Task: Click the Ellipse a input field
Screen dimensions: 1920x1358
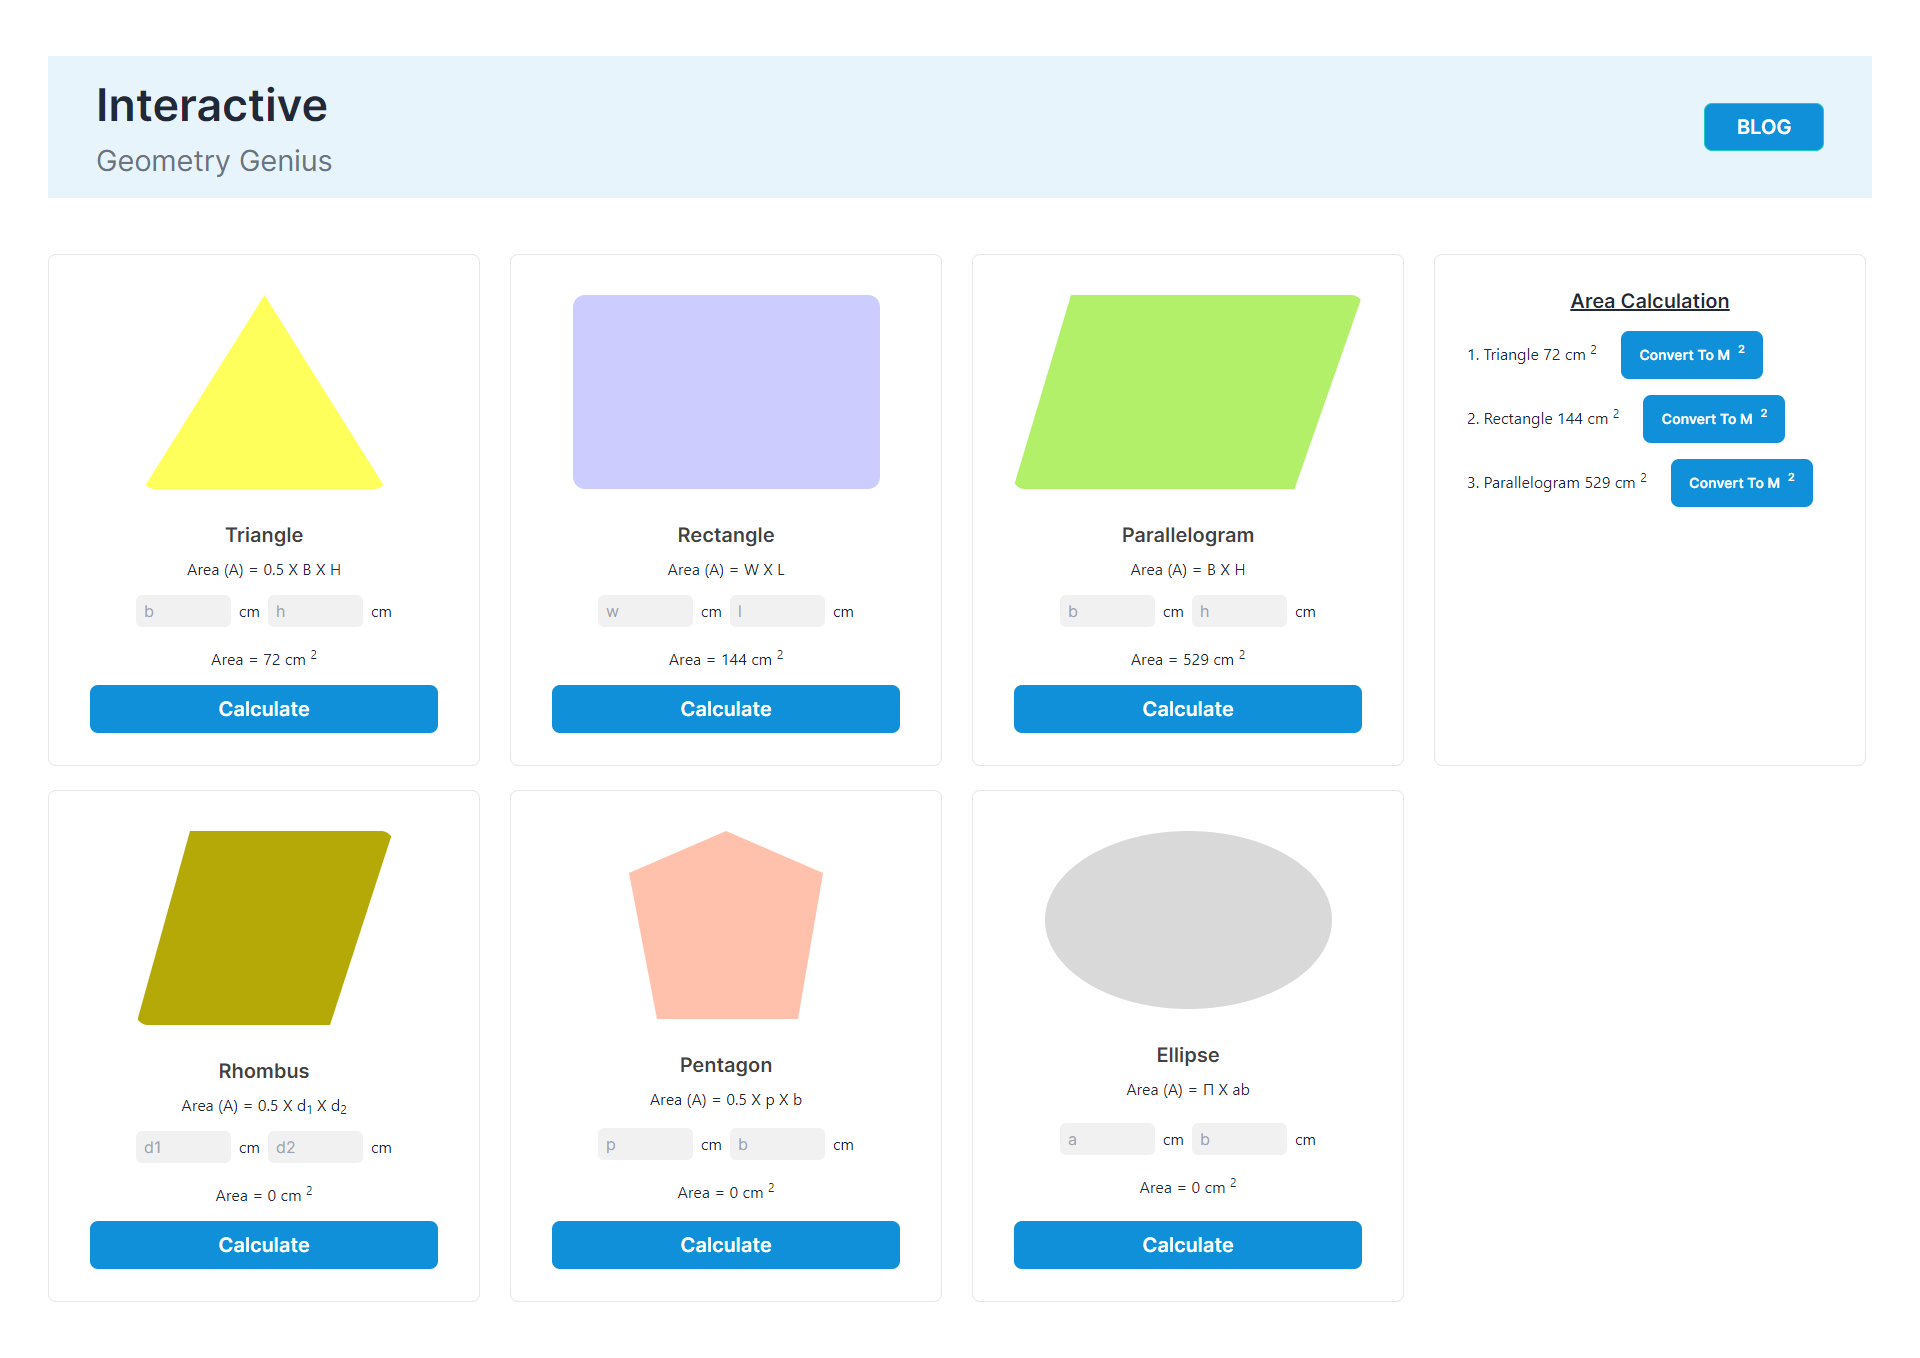Action: click(x=1107, y=1139)
